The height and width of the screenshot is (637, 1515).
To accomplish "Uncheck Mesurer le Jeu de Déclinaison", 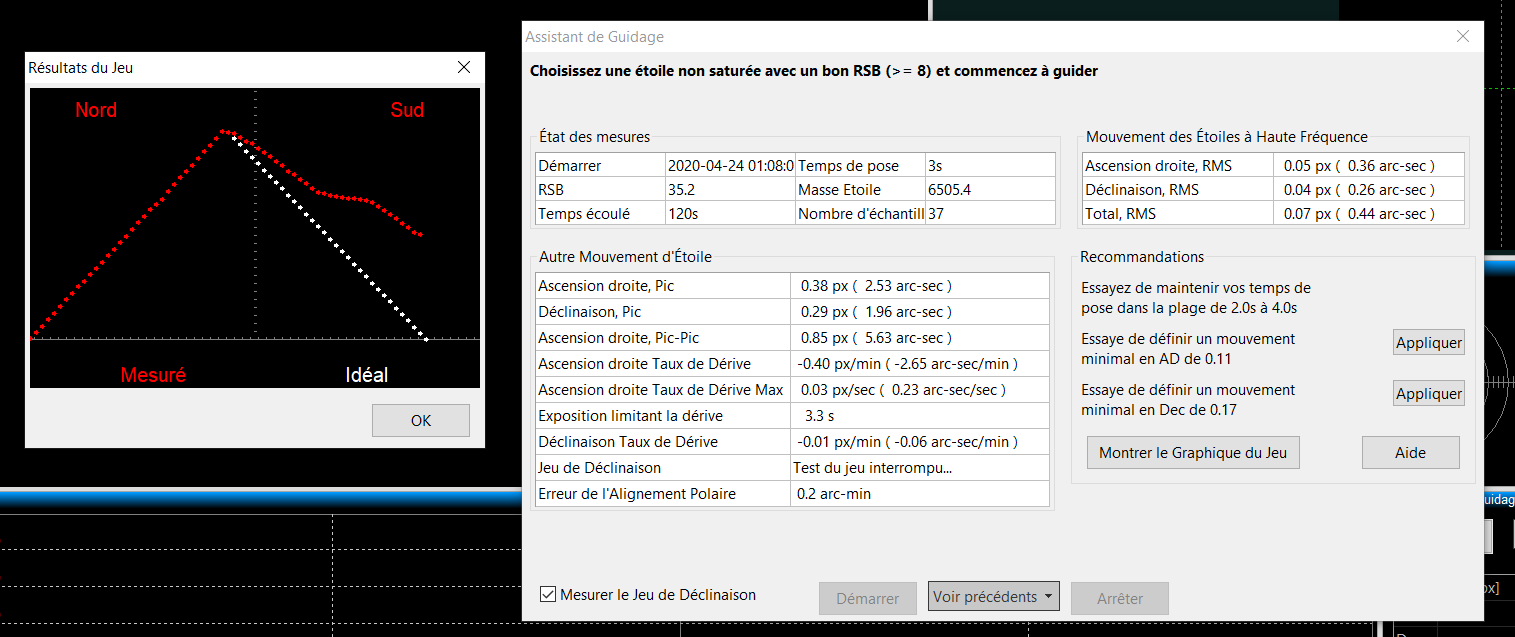I will point(548,594).
